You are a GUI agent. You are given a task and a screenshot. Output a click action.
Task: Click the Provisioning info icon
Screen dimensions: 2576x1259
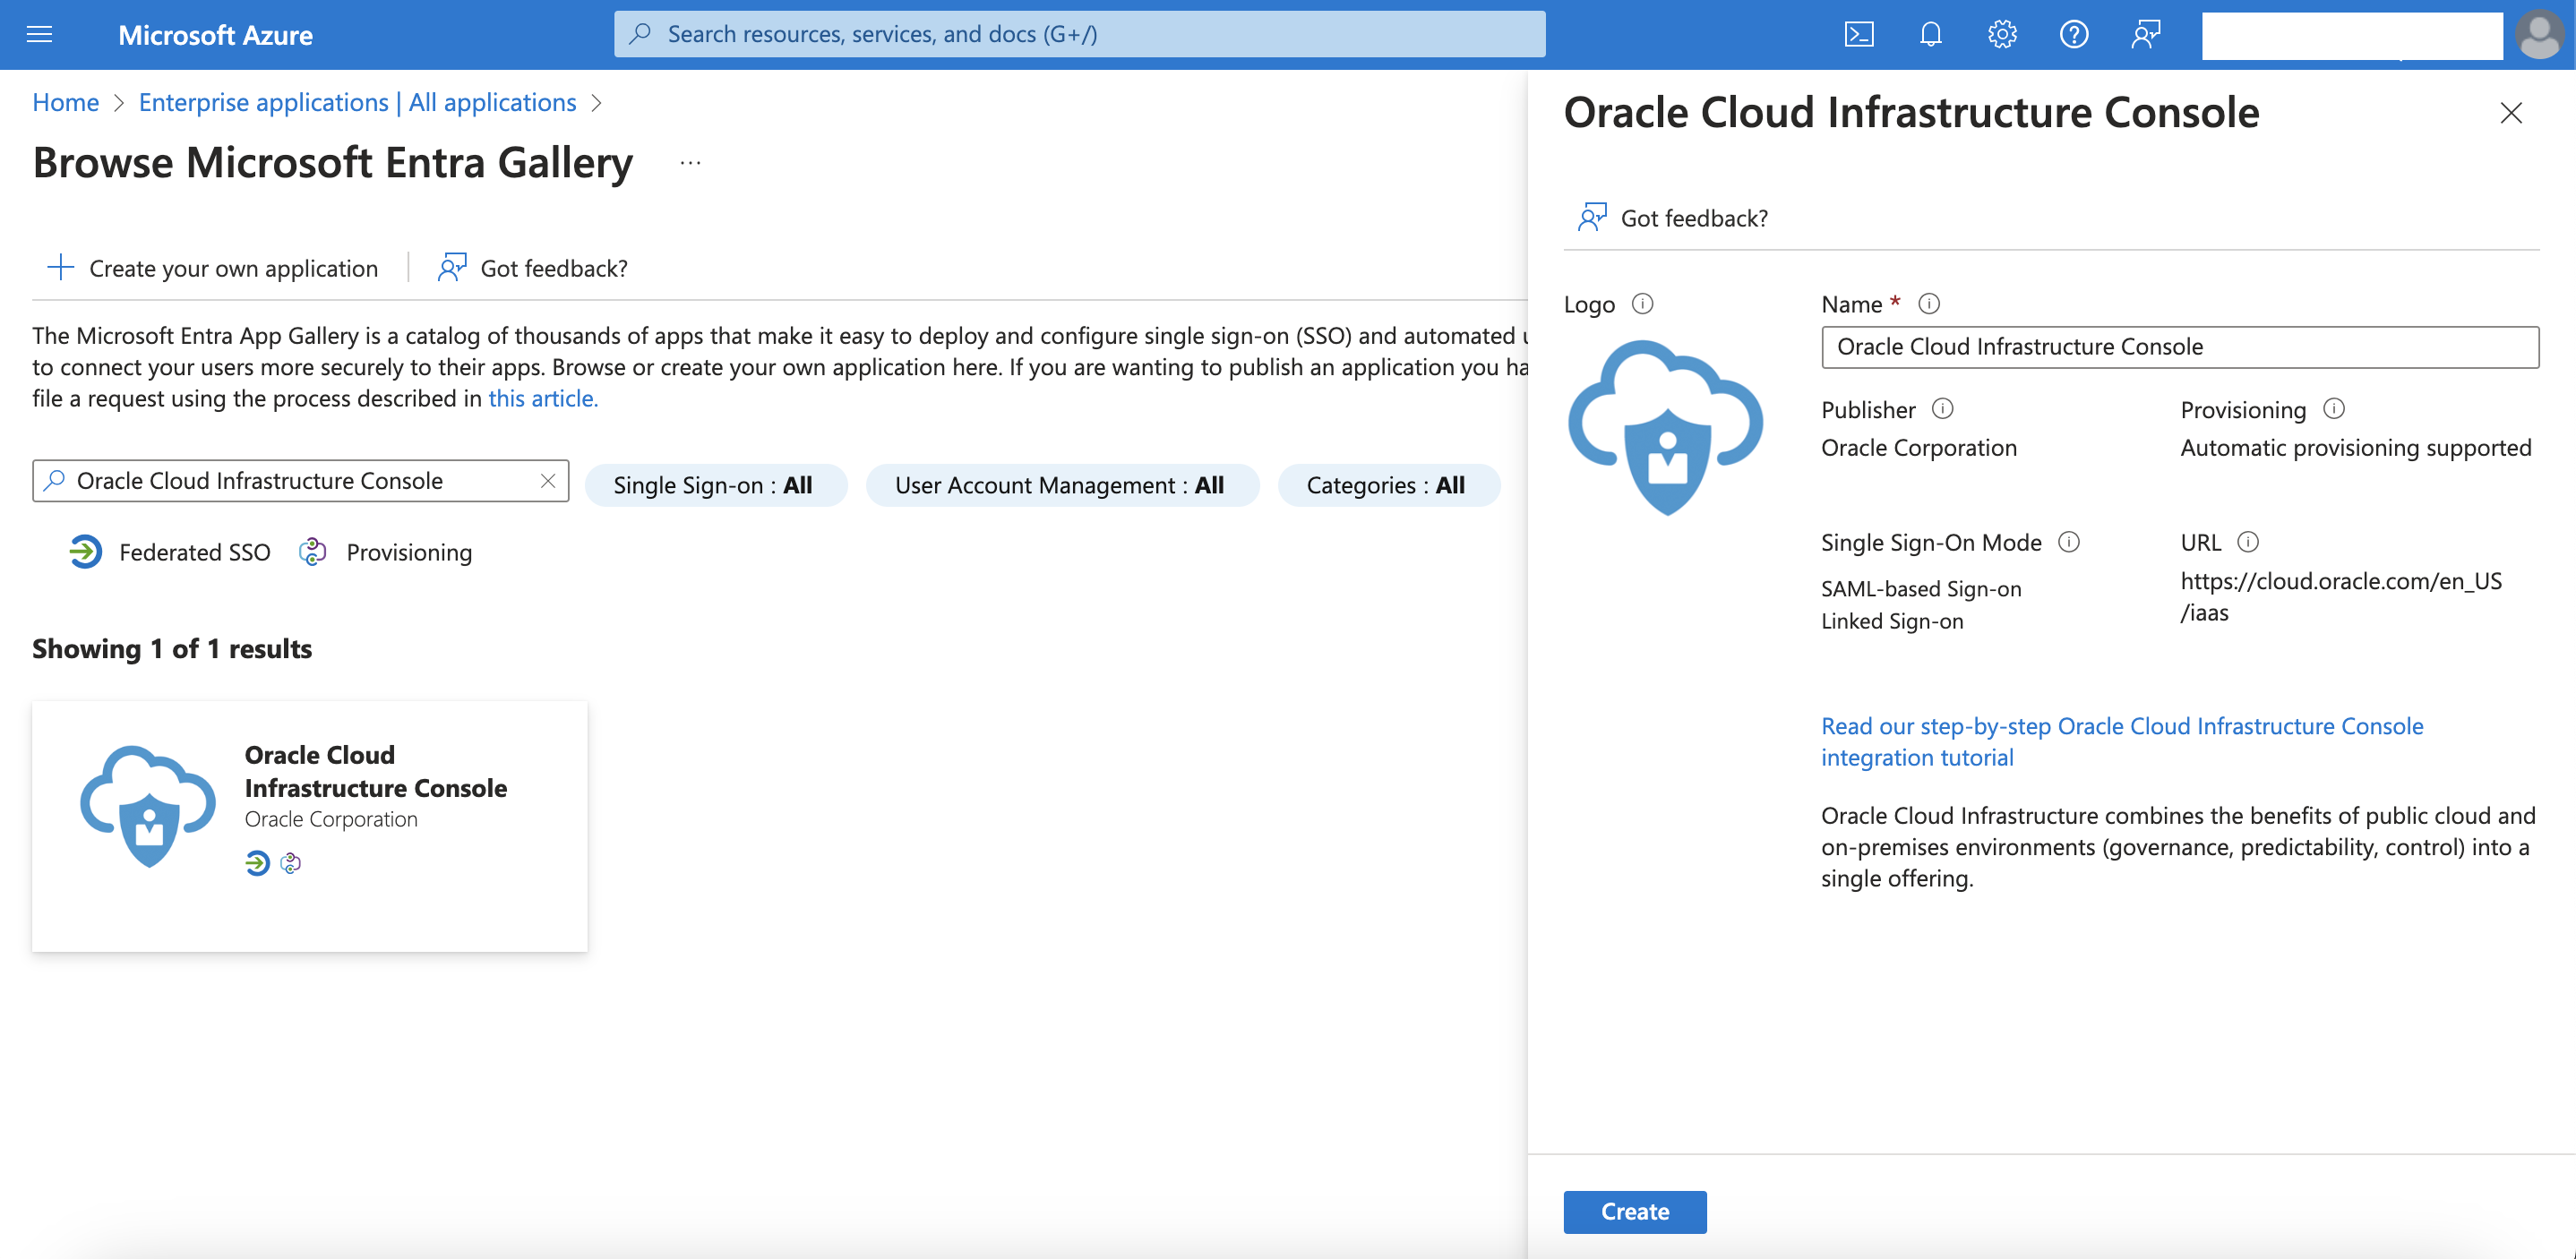tap(2333, 408)
